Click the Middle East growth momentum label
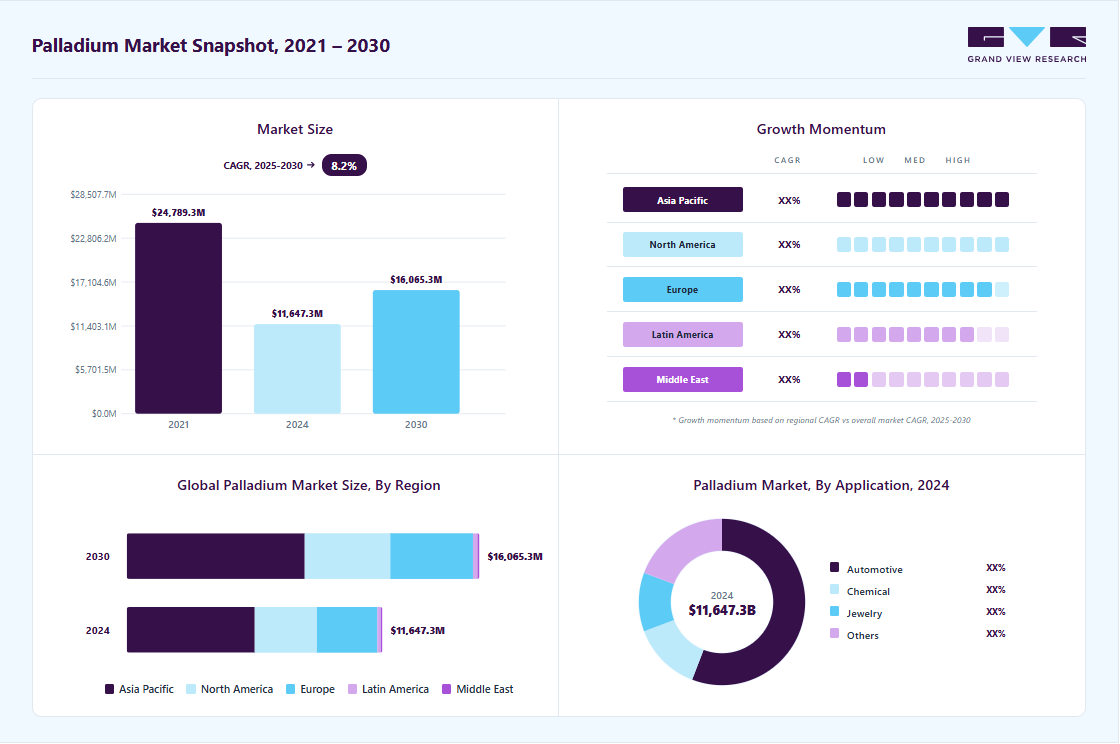The height and width of the screenshot is (744, 1120). [x=682, y=379]
